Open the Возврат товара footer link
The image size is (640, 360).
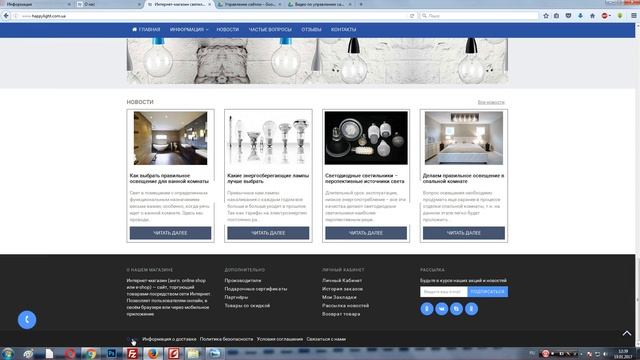[341, 314]
